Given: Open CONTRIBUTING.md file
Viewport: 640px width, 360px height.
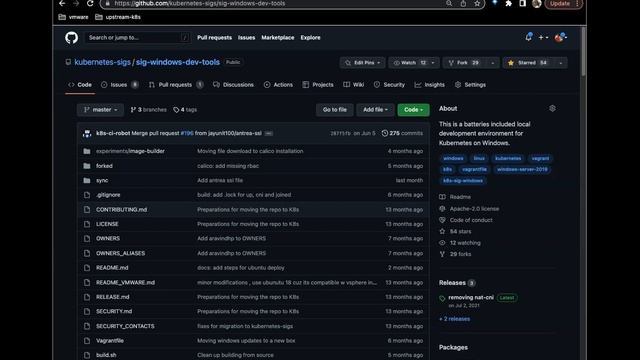Looking at the screenshot, I should 122,209.
